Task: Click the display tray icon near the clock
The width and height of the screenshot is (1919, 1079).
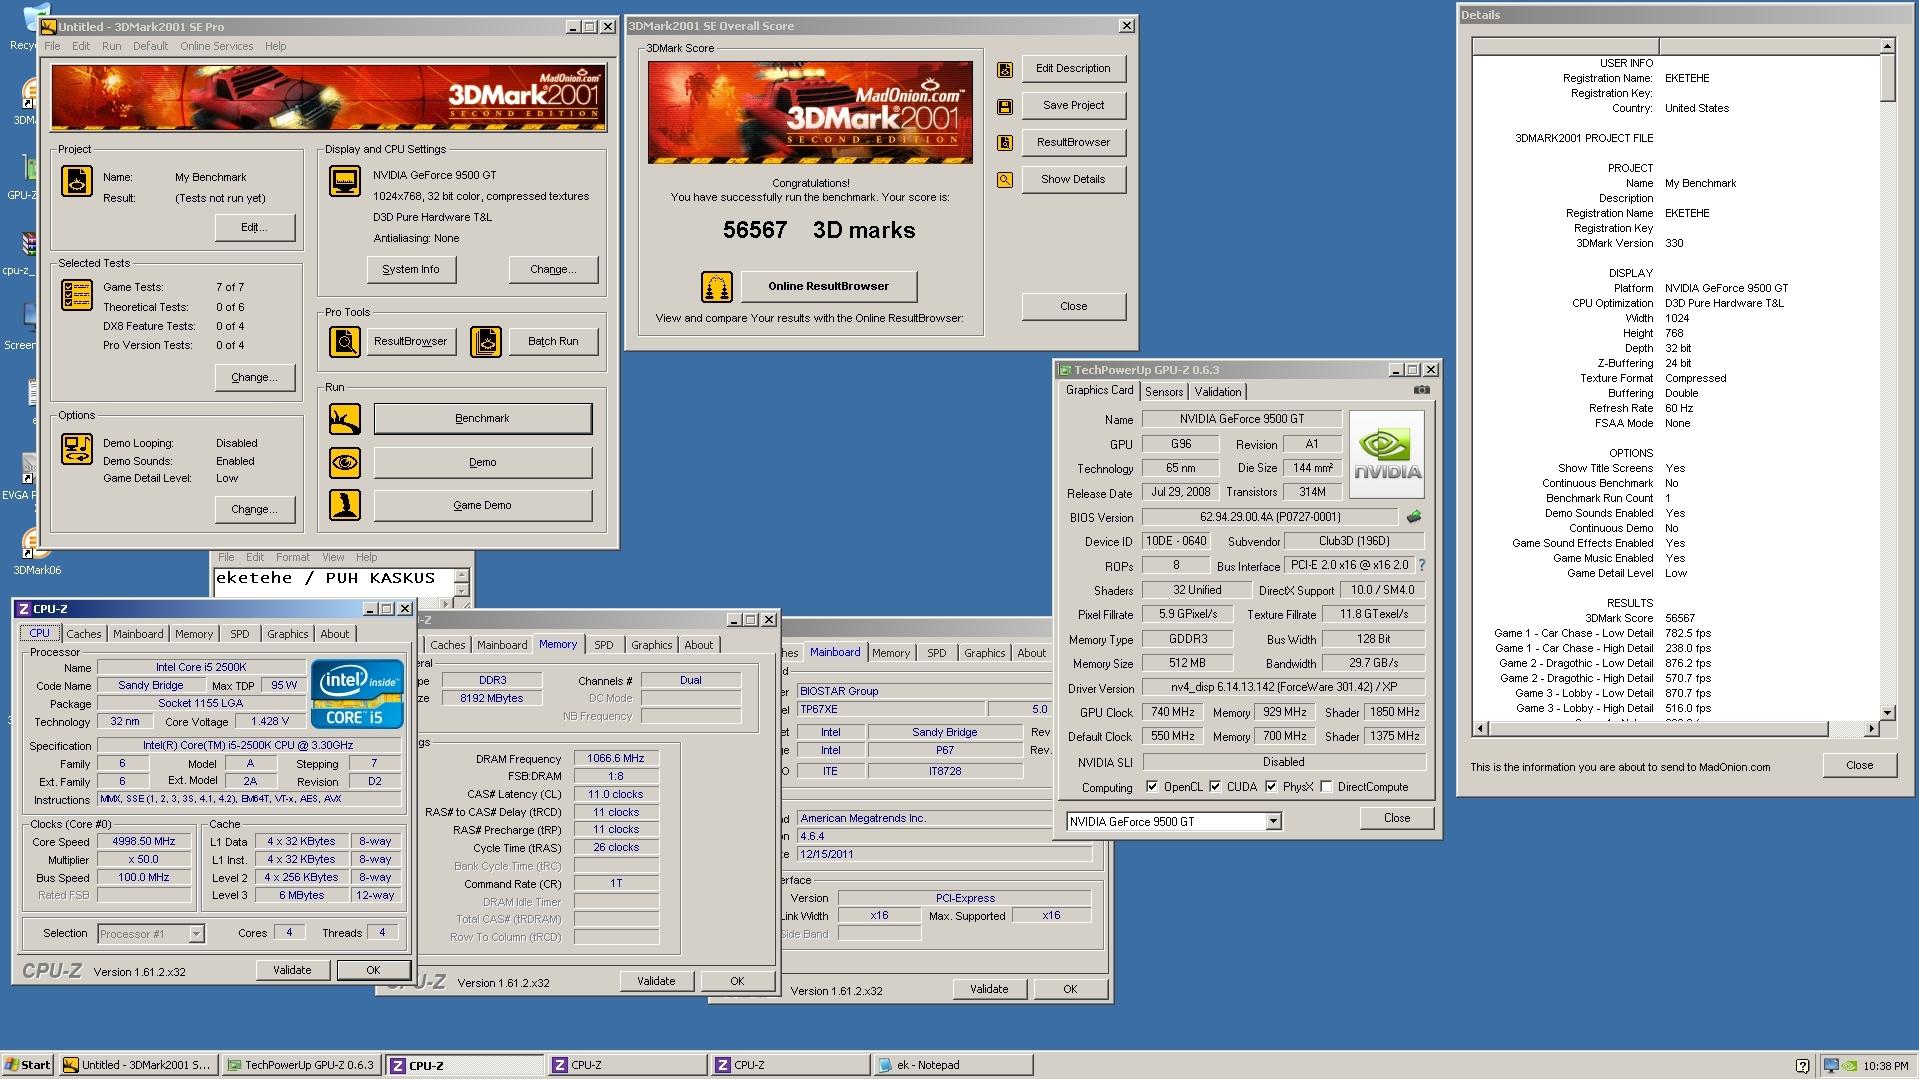Action: point(1831,1065)
